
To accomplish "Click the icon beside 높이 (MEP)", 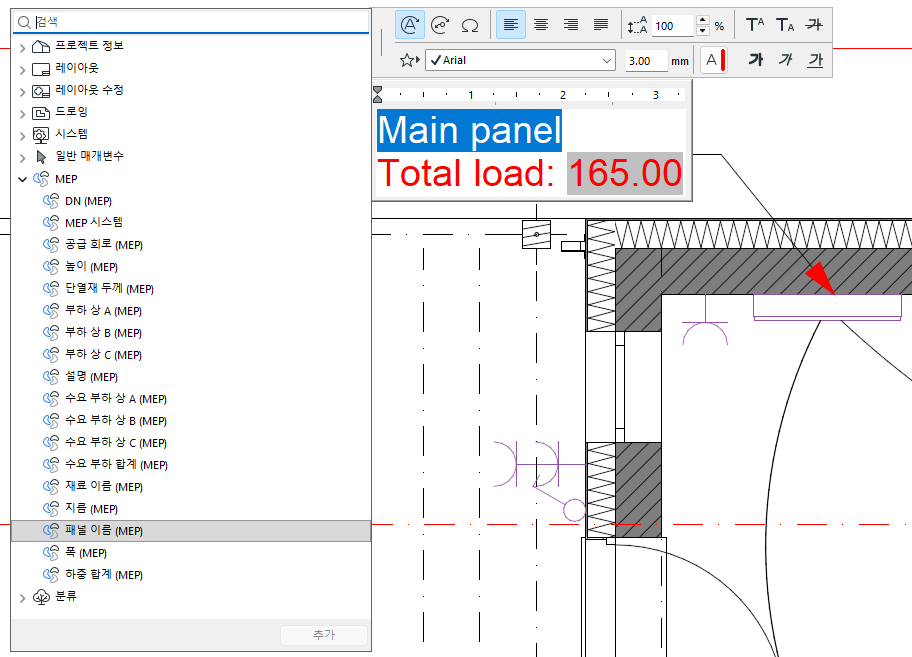I will (51, 266).
